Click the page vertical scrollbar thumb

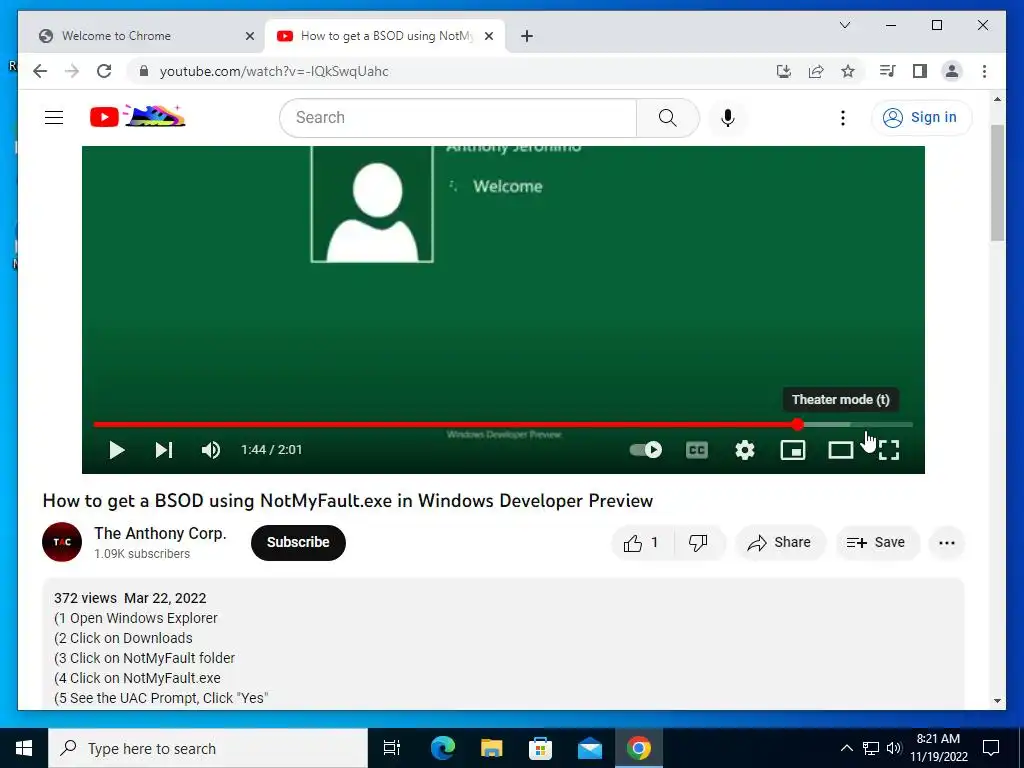coord(997,183)
